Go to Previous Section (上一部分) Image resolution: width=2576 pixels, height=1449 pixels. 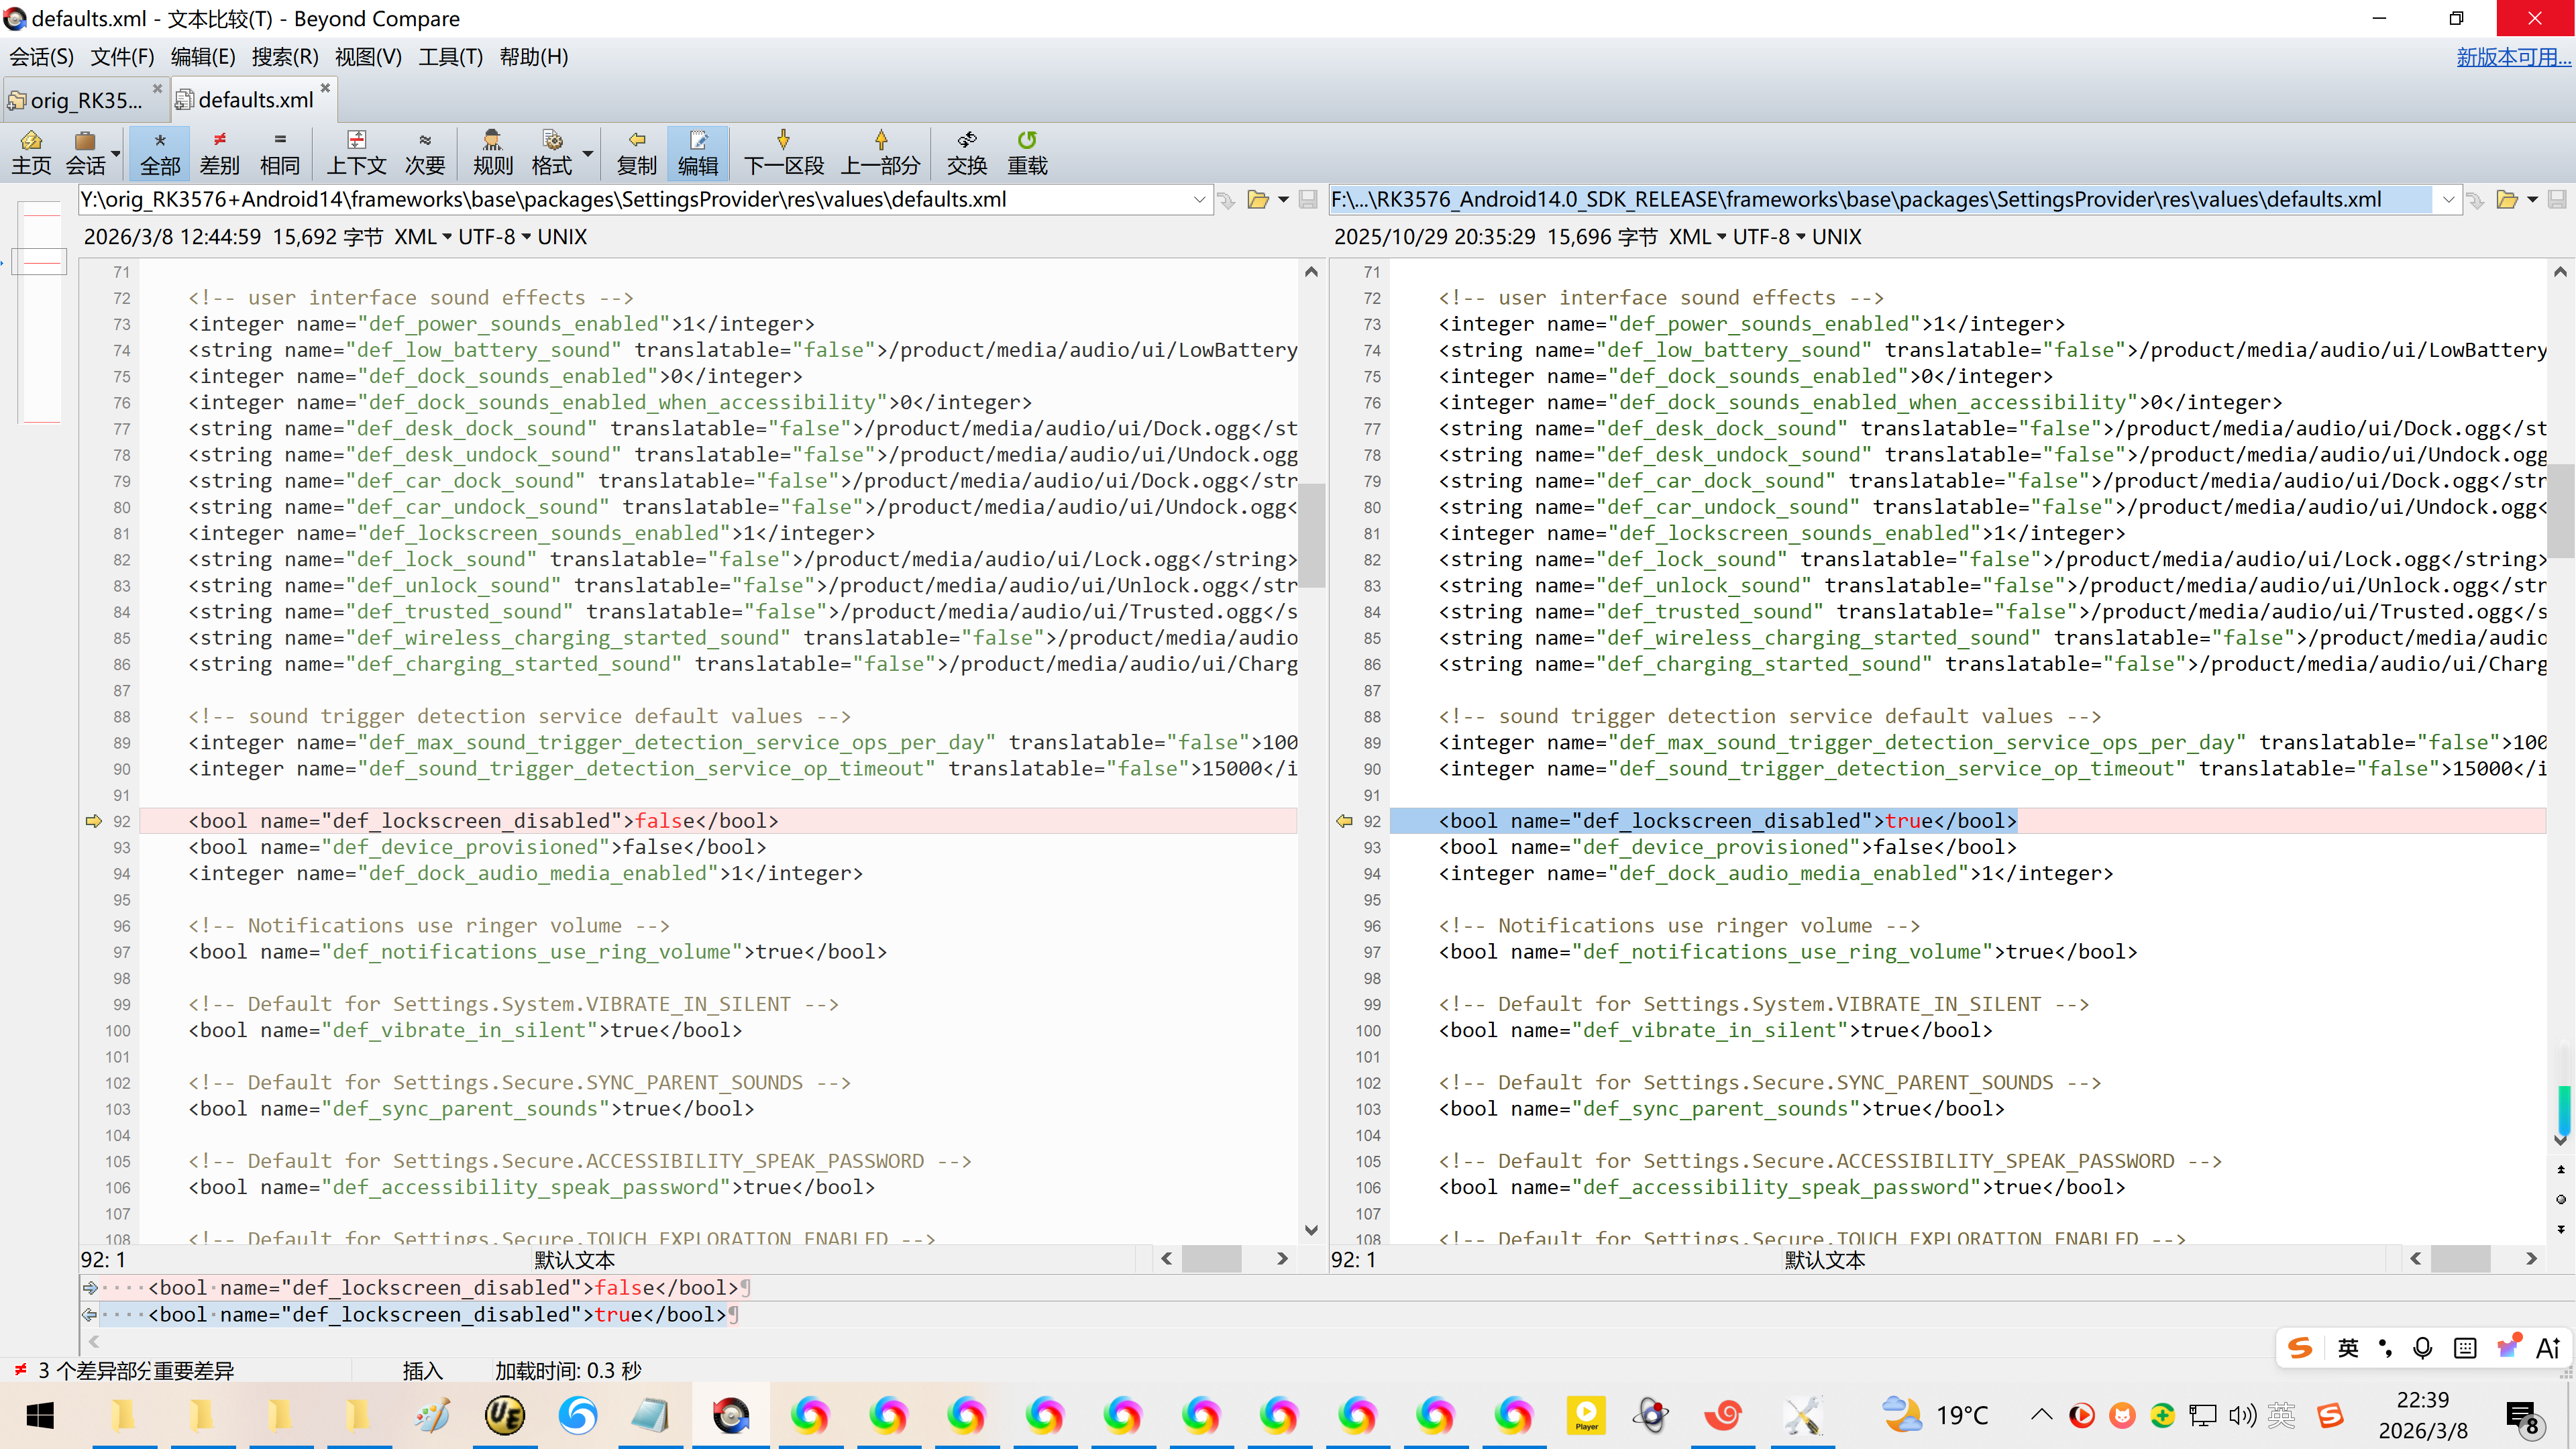pos(880,151)
